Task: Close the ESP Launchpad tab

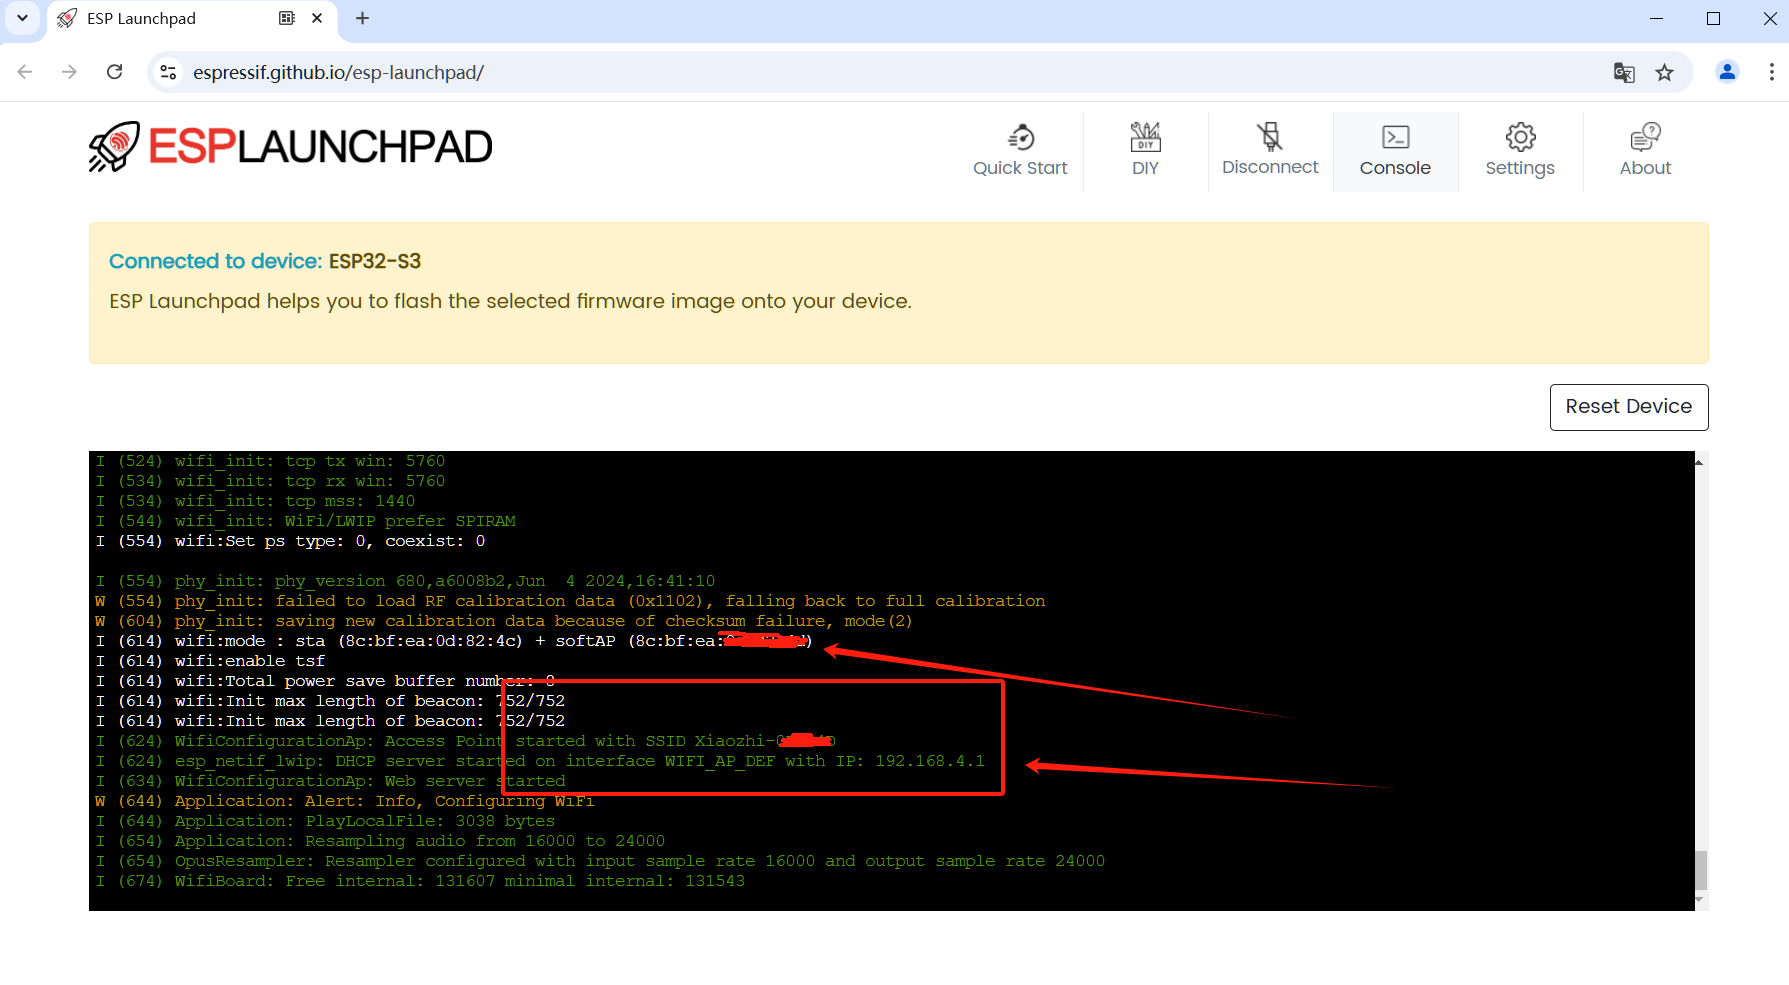Action: point(317,18)
